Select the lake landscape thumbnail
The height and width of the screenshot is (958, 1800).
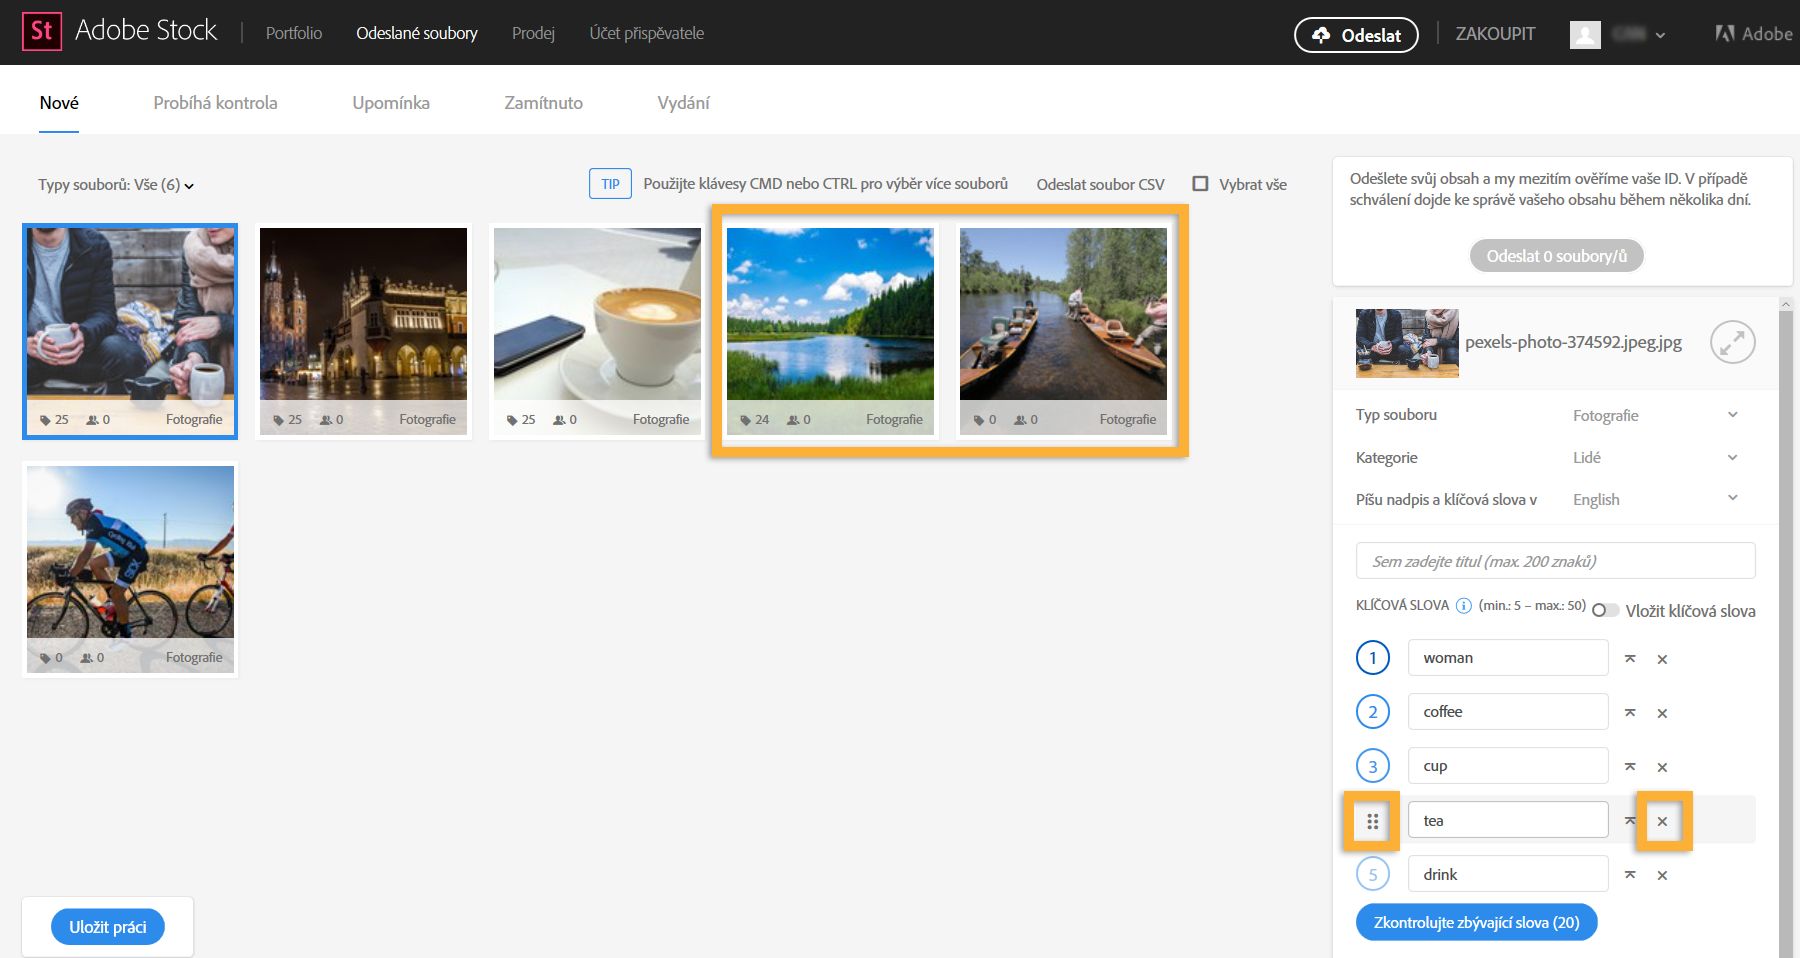(830, 331)
